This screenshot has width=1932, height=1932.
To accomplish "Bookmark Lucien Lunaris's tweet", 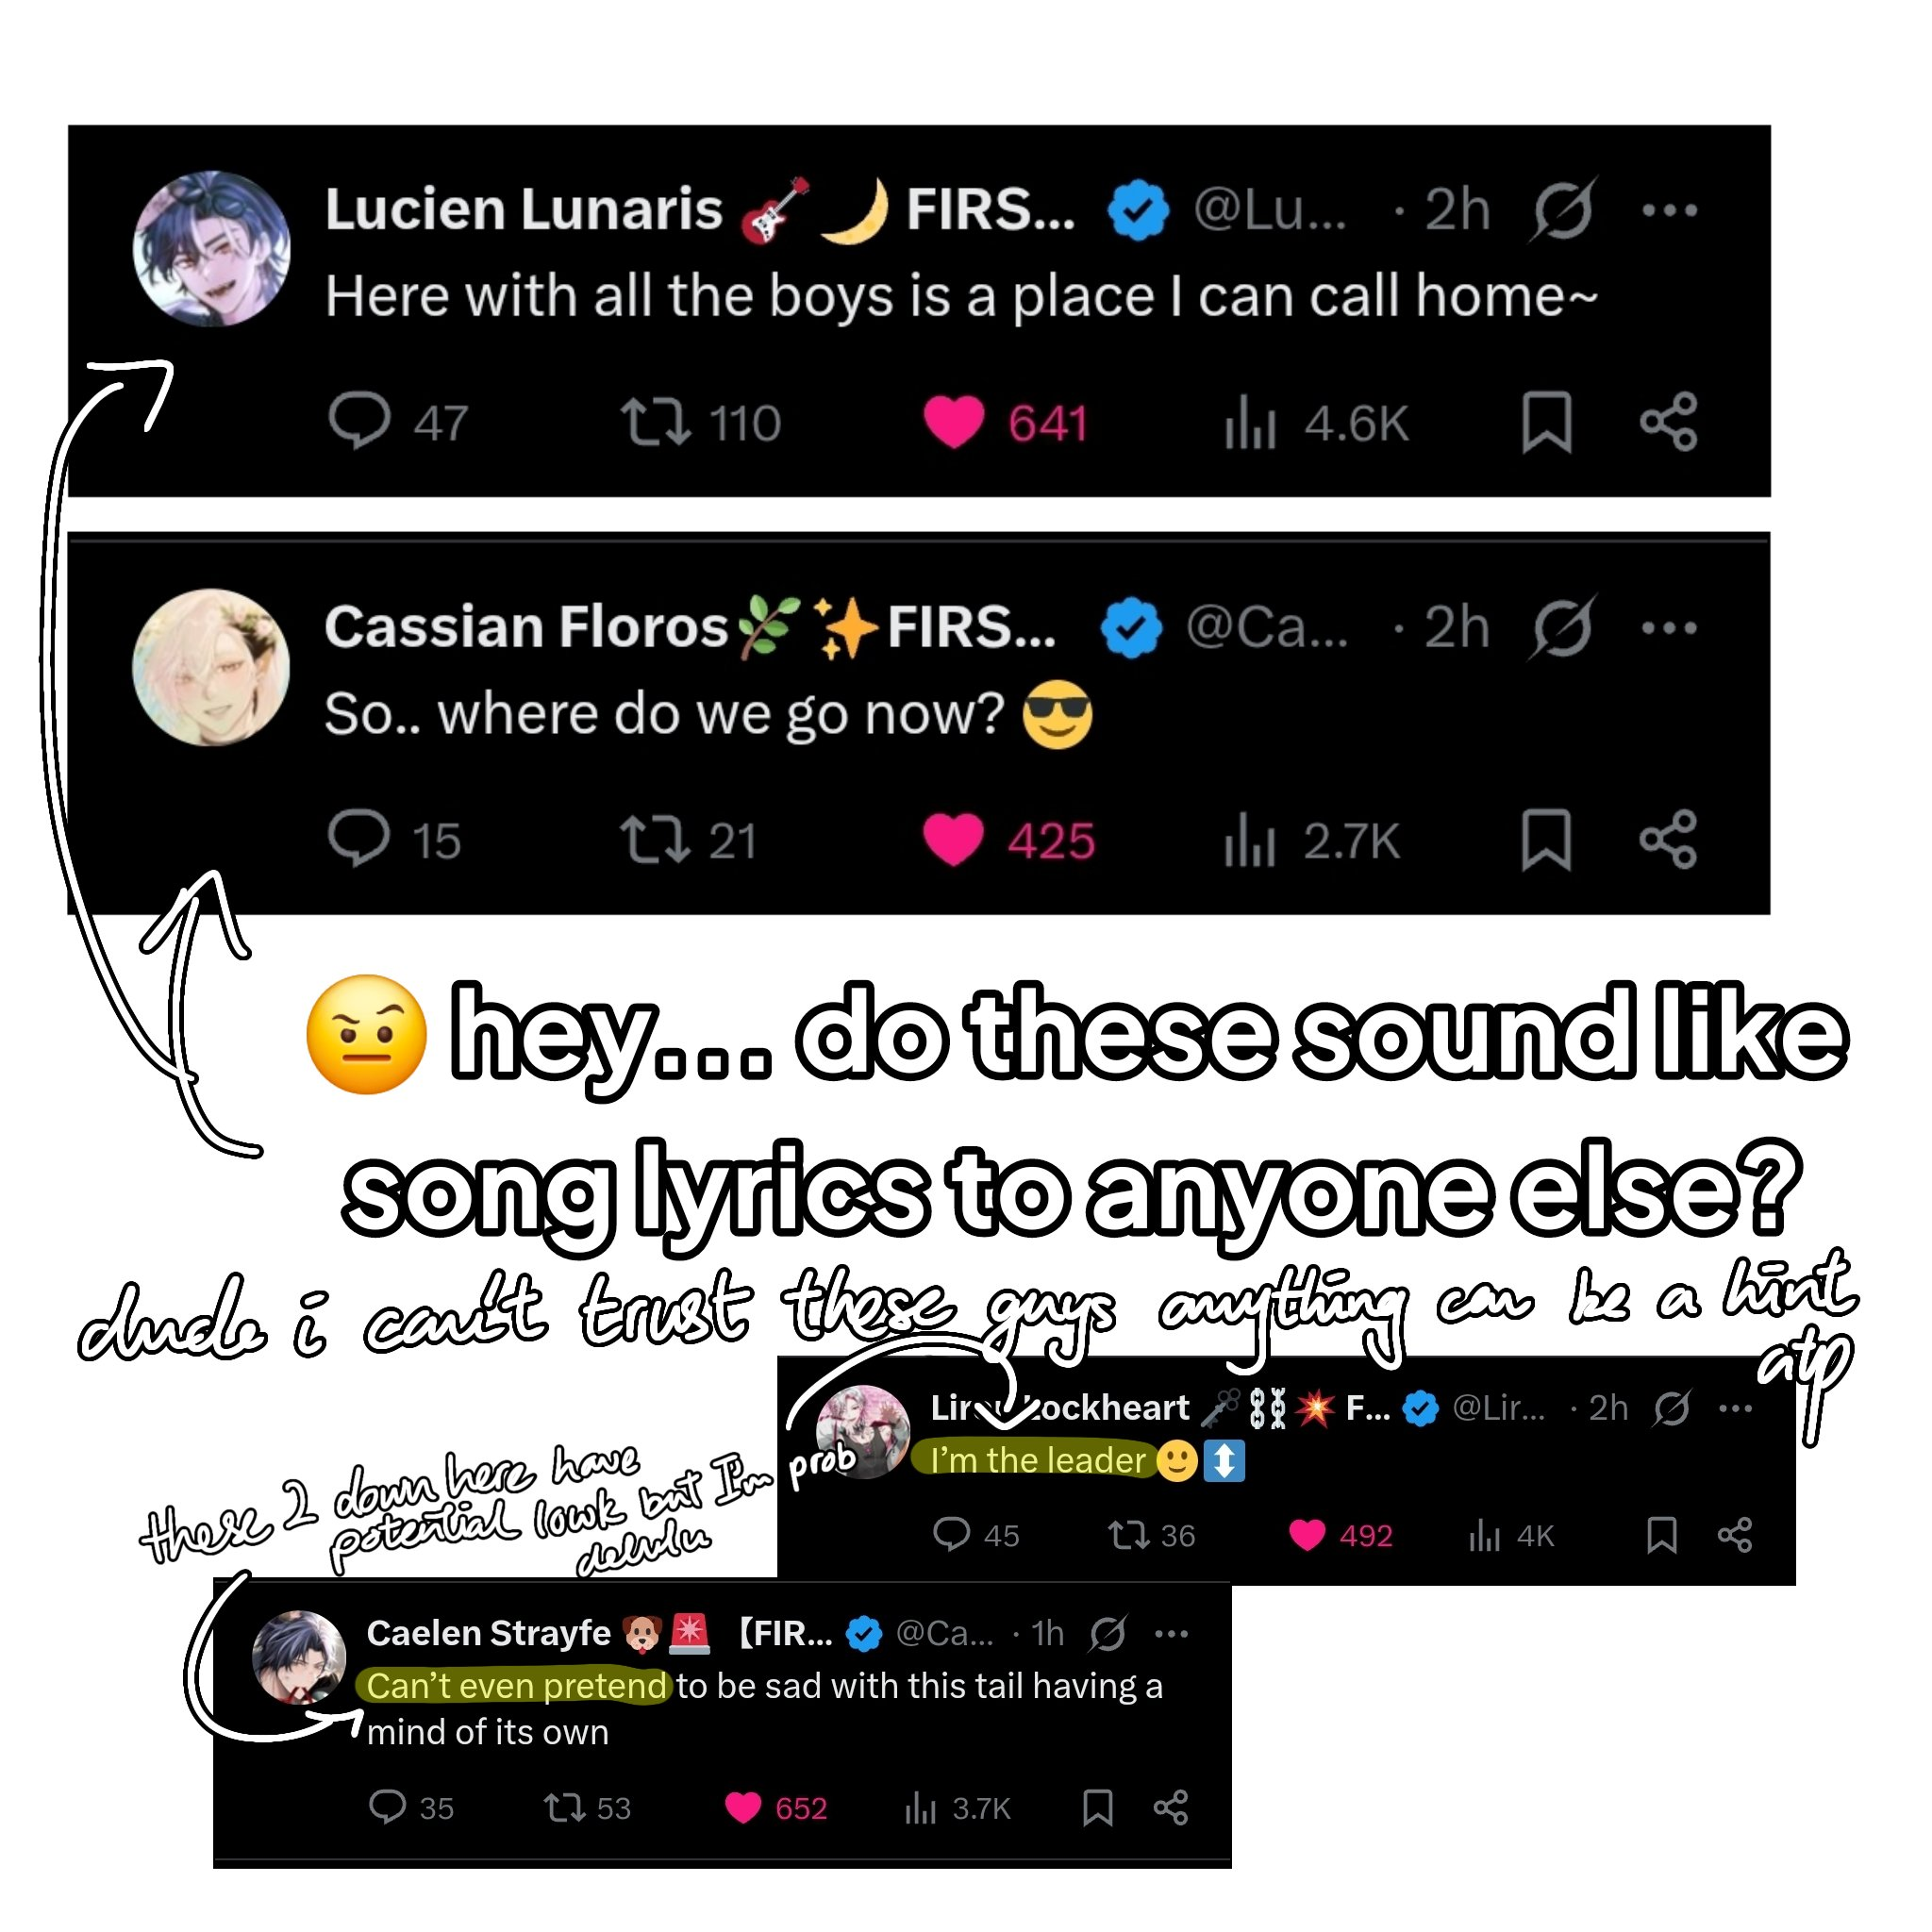I will tap(1546, 422).
